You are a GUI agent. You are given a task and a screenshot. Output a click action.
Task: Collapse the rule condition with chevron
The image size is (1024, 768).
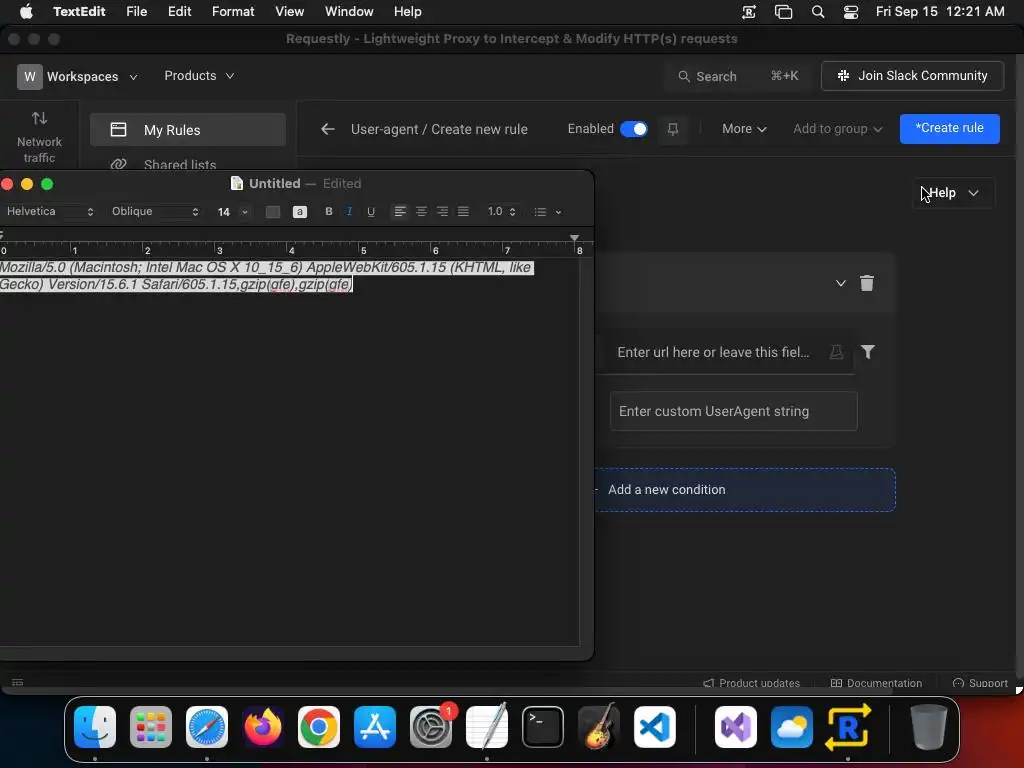point(840,283)
